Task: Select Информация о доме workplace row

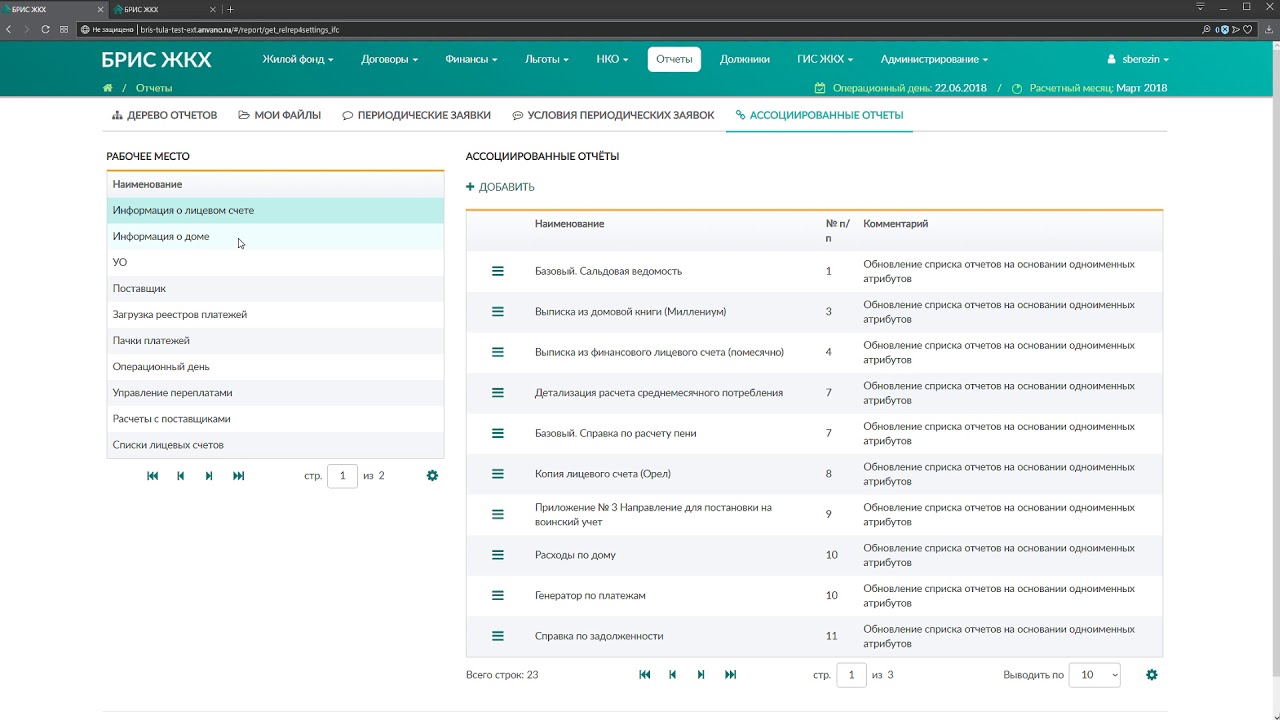Action: [275, 237]
